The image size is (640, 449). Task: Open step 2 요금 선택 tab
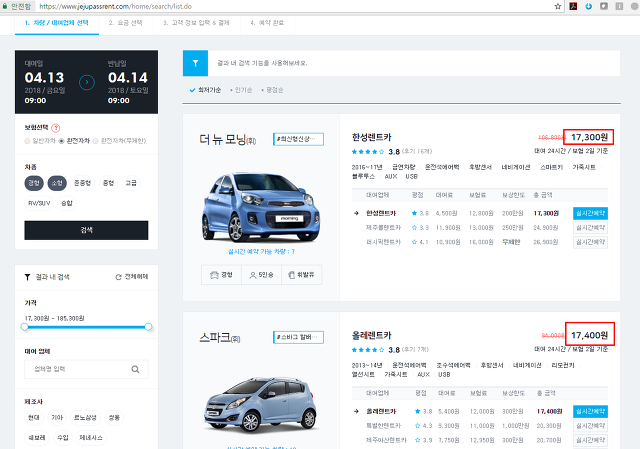click(126, 23)
